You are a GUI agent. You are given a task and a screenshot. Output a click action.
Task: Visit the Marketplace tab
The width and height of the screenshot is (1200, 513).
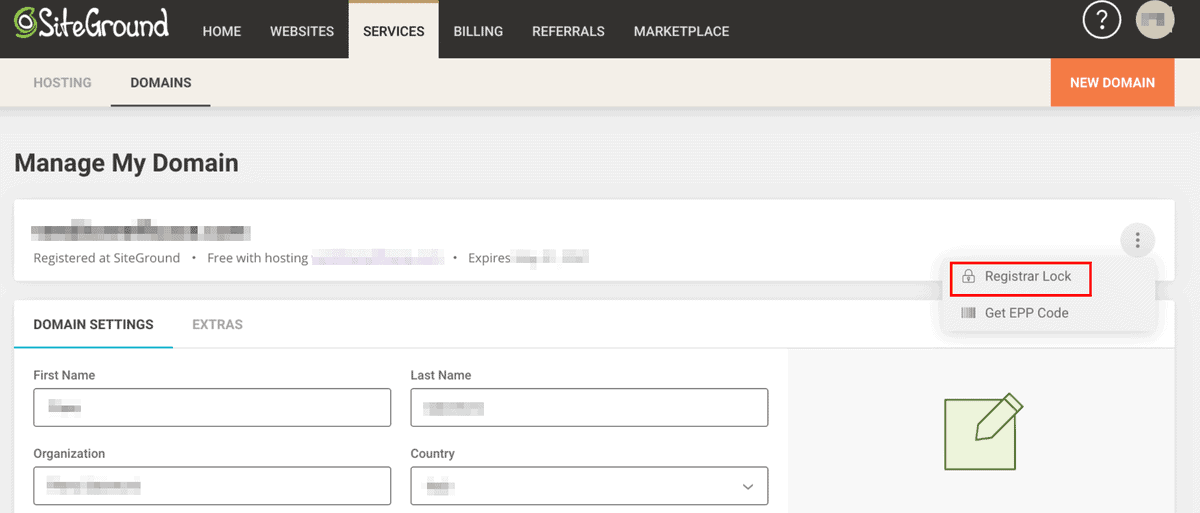coord(681,31)
